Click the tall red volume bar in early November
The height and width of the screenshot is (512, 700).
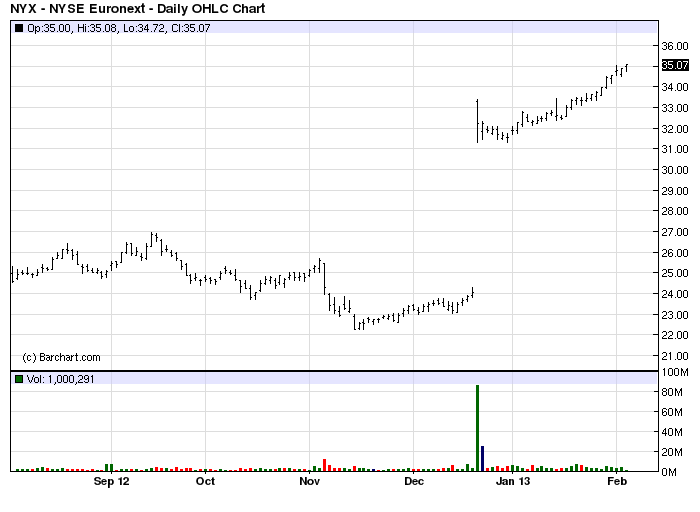pos(325,465)
